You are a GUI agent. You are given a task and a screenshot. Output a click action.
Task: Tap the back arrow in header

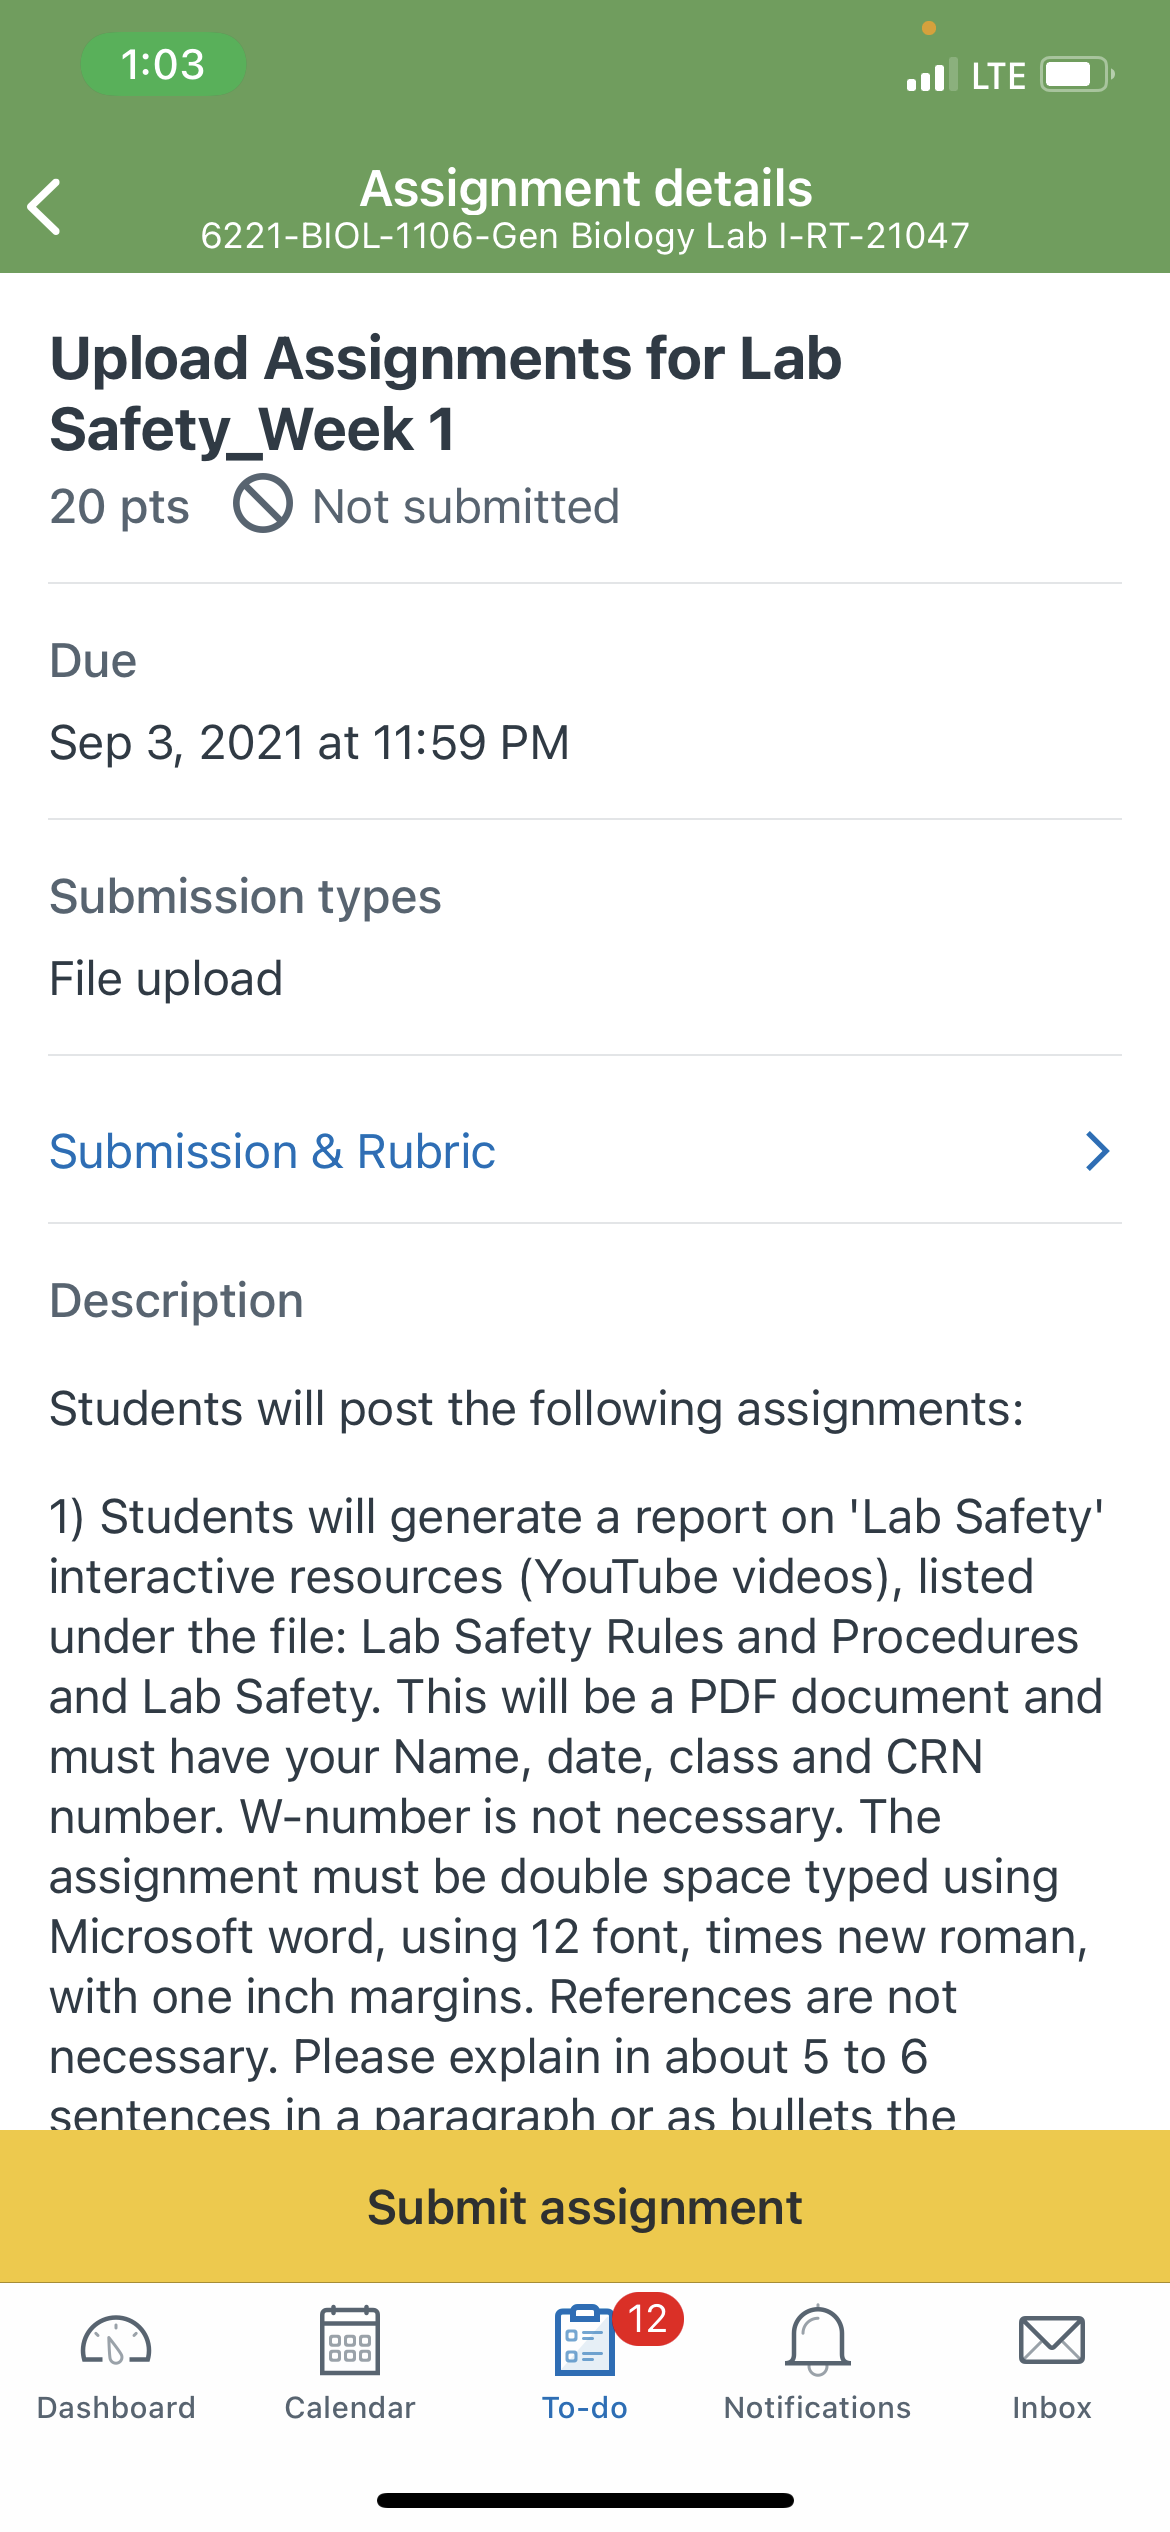(x=45, y=207)
